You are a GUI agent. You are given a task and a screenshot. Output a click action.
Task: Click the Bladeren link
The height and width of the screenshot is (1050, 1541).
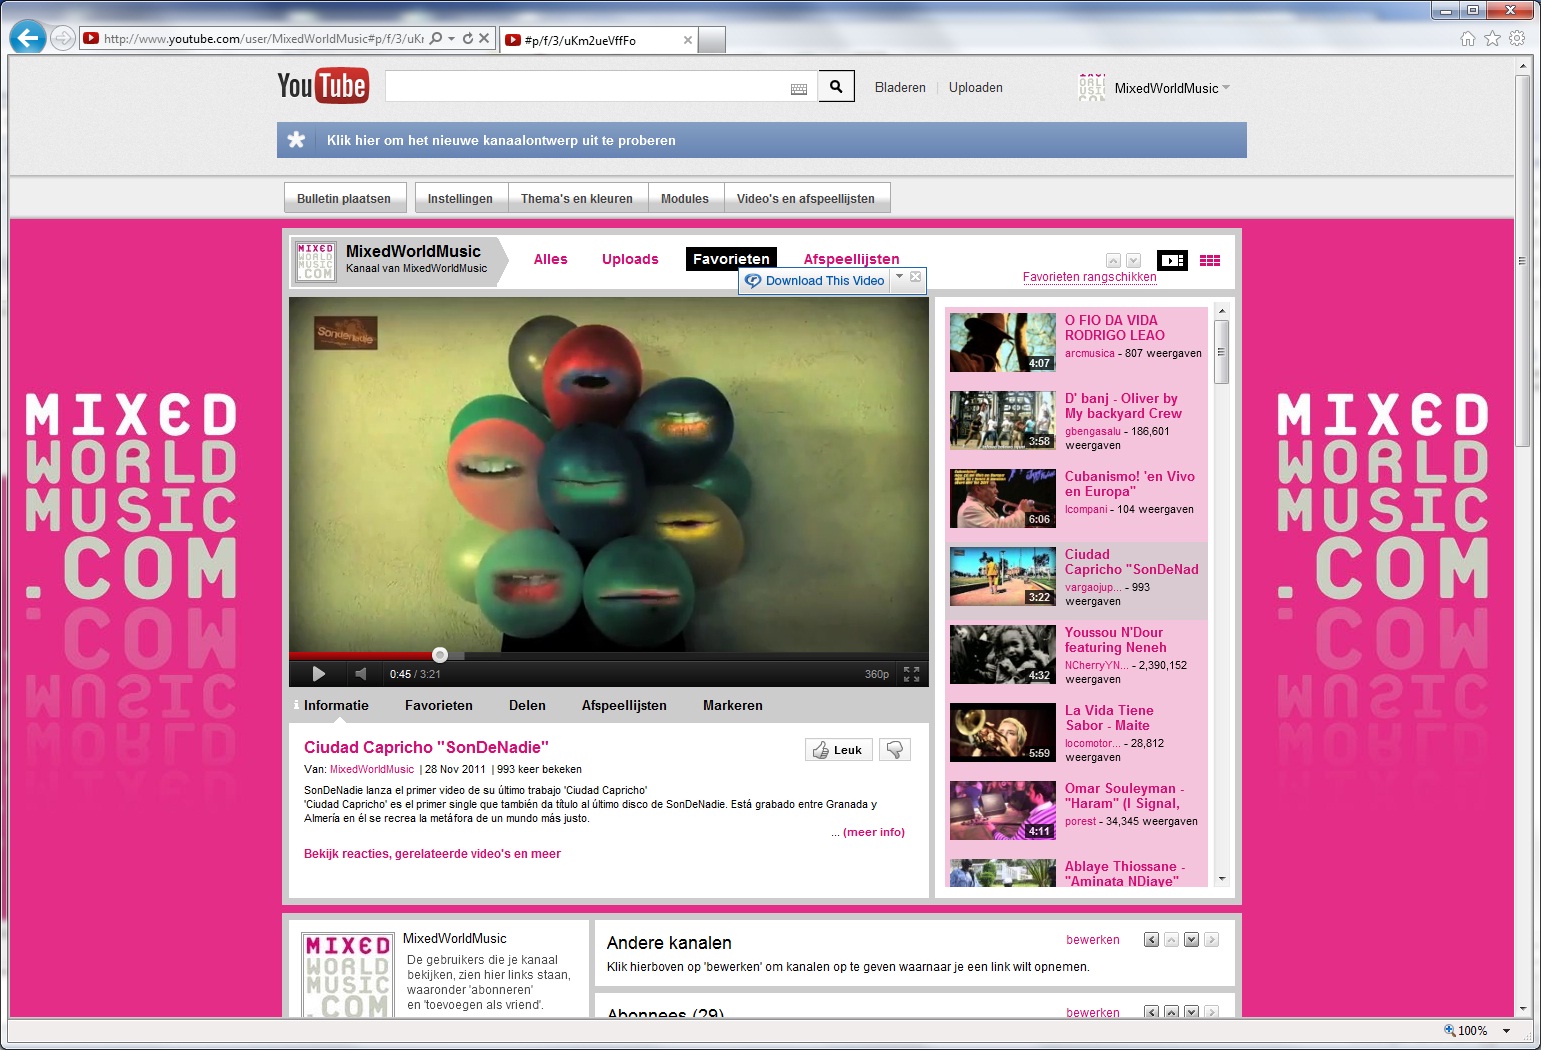(x=900, y=88)
